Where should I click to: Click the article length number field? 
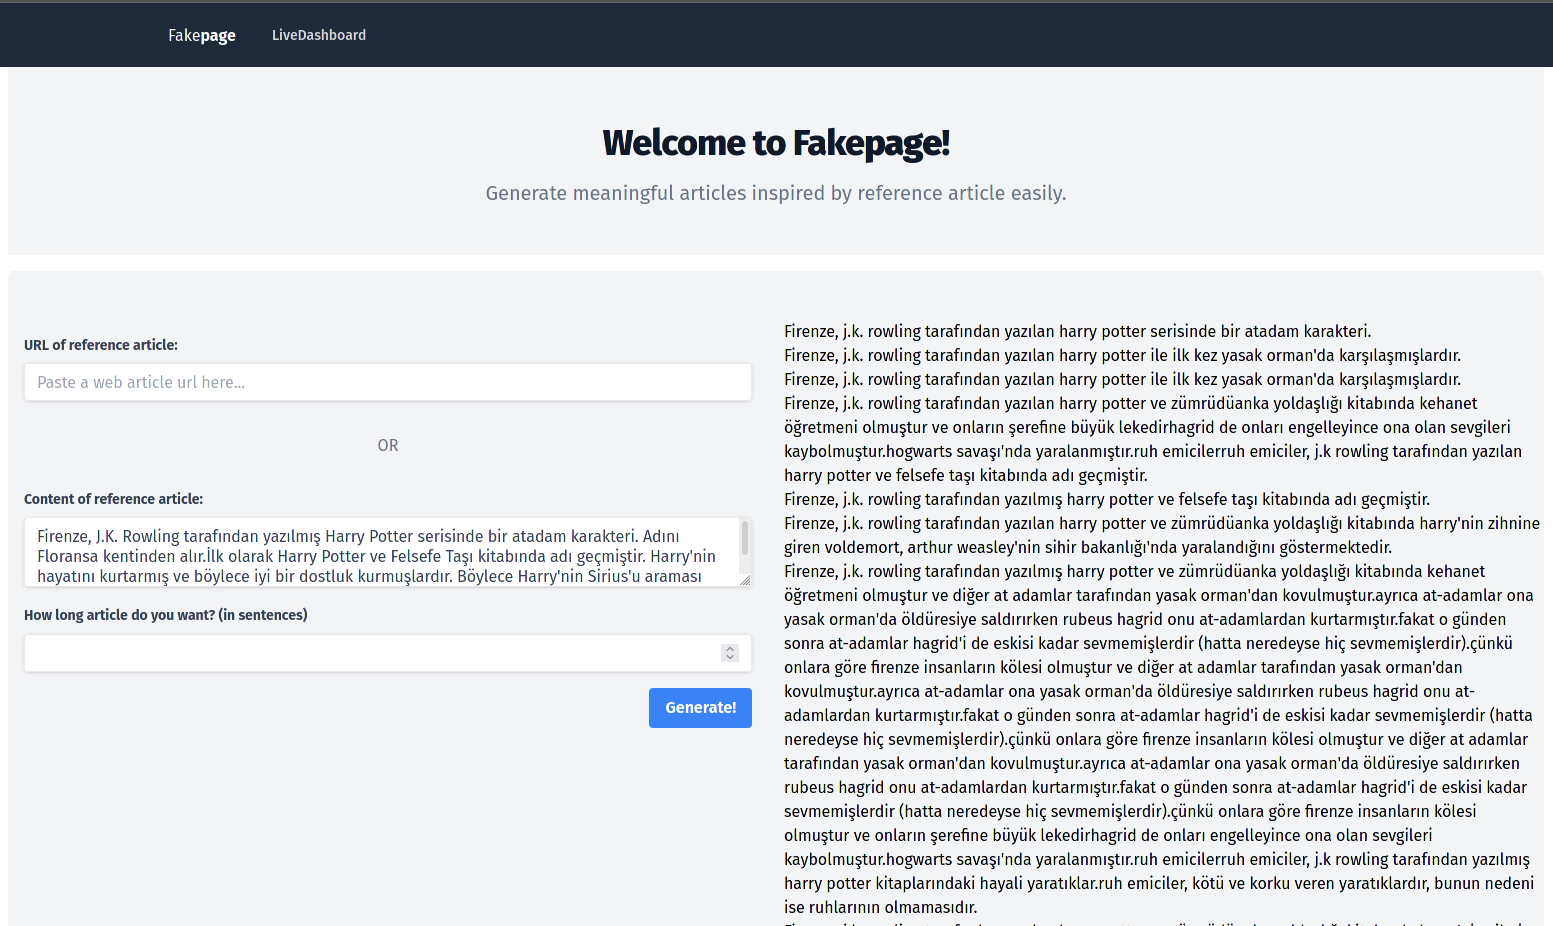coord(388,653)
